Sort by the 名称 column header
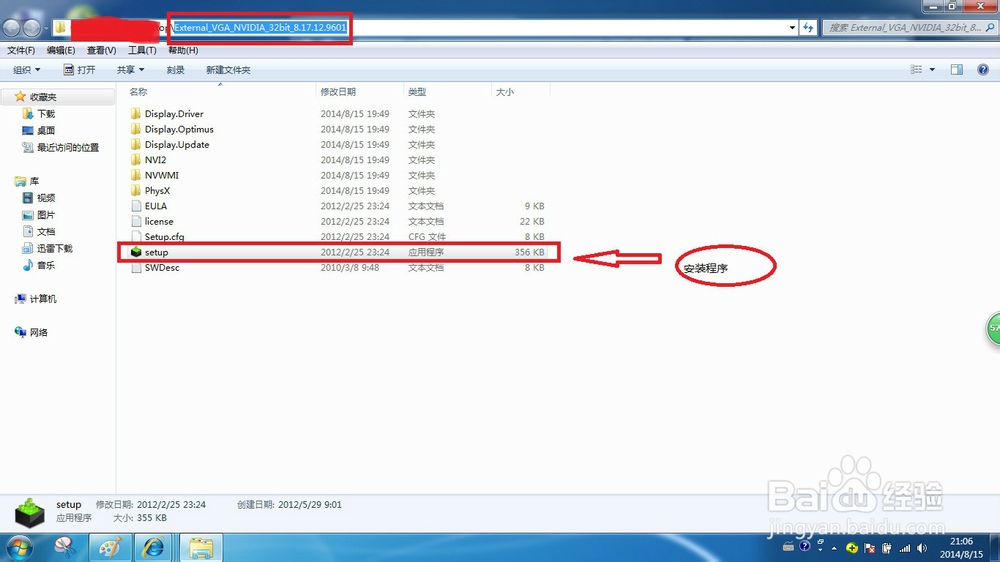 [138, 92]
